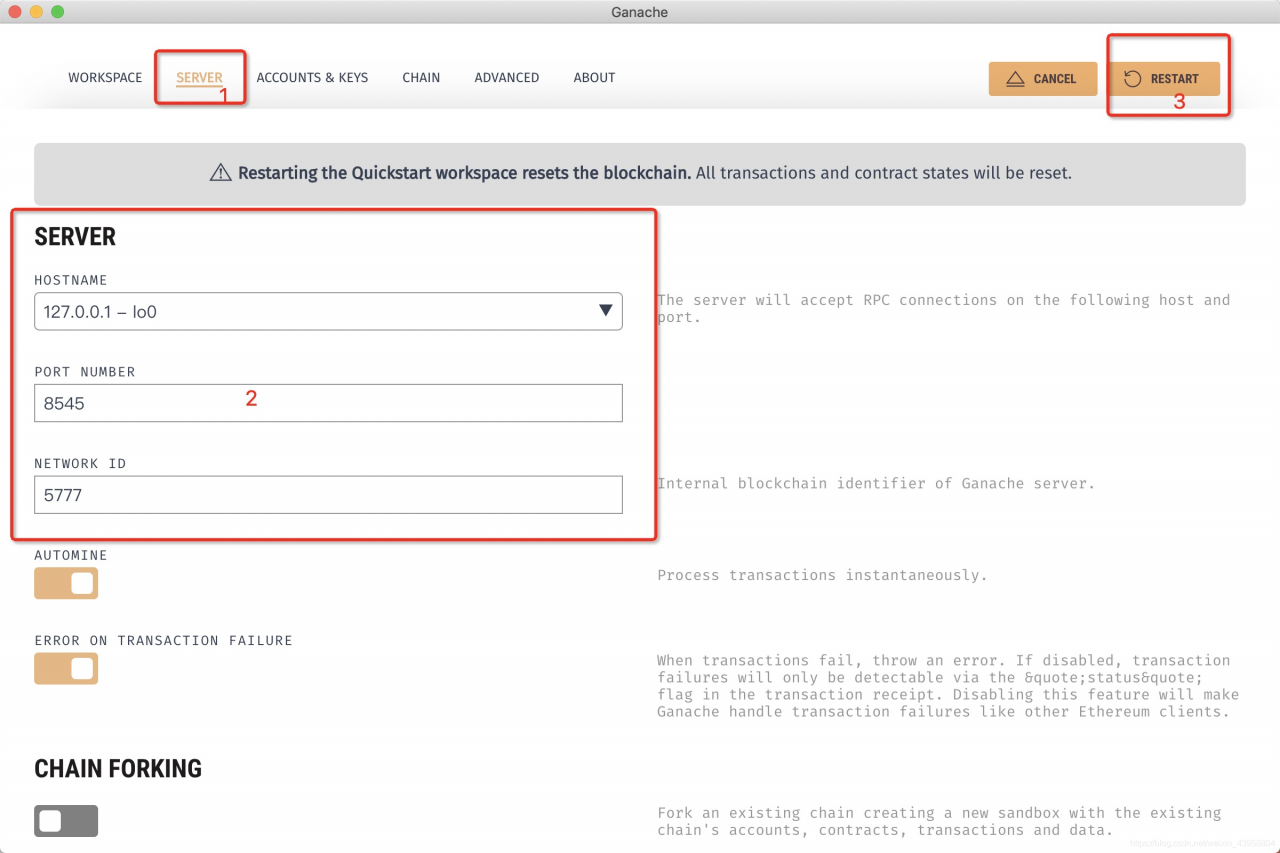Enable the Chain Forking switch
Viewport: 1280px width, 853px height.
click(66, 821)
